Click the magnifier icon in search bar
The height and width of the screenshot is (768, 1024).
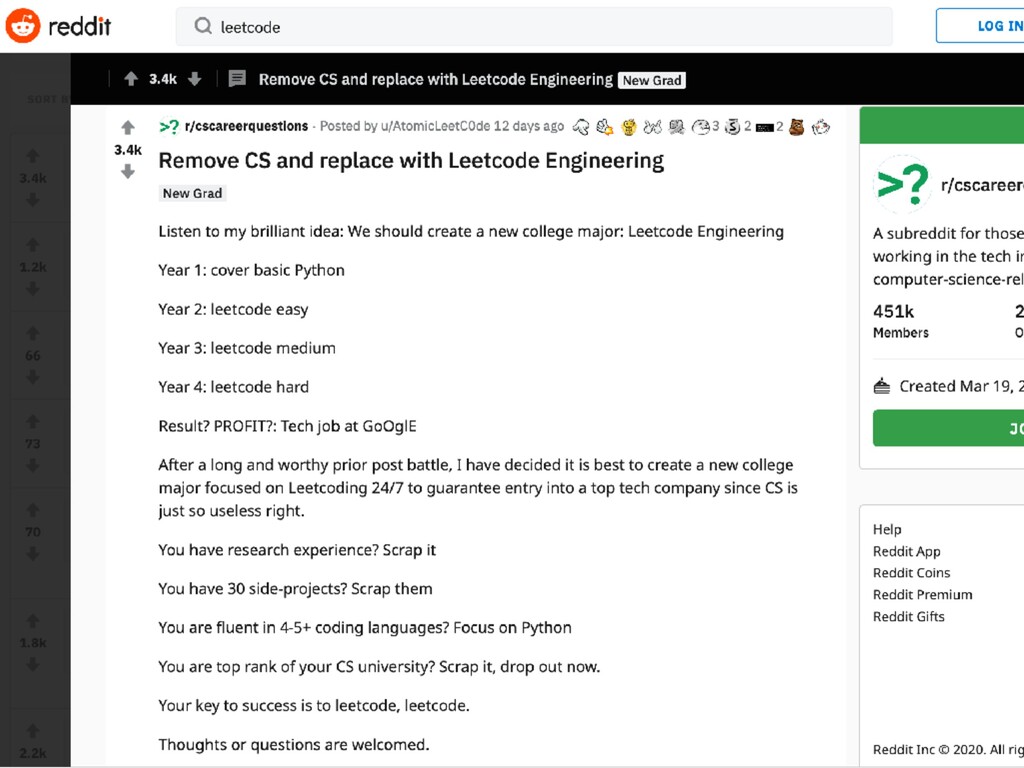point(203,27)
